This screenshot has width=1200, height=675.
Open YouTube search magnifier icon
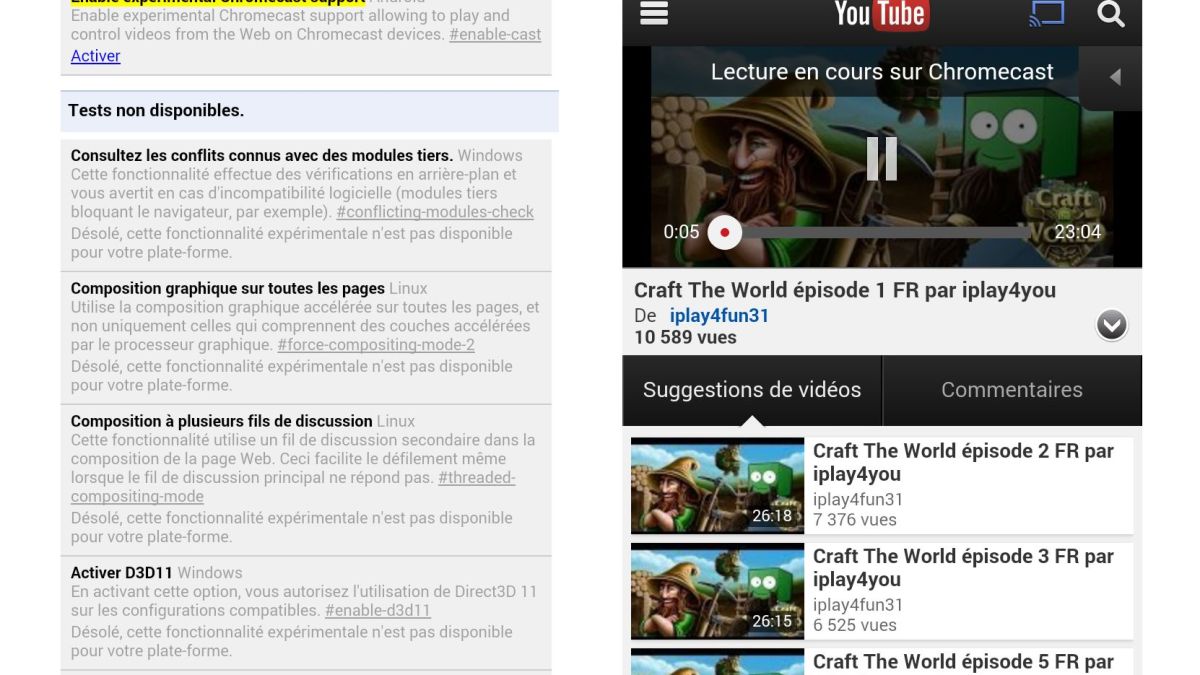click(1111, 14)
